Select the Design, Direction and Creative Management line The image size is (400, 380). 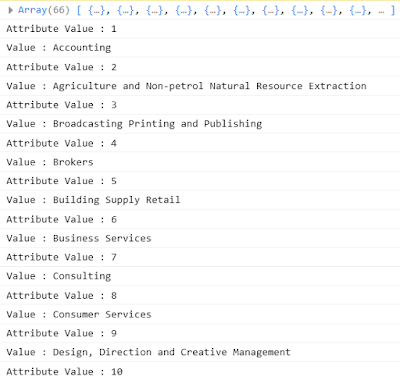(x=200, y=352)
